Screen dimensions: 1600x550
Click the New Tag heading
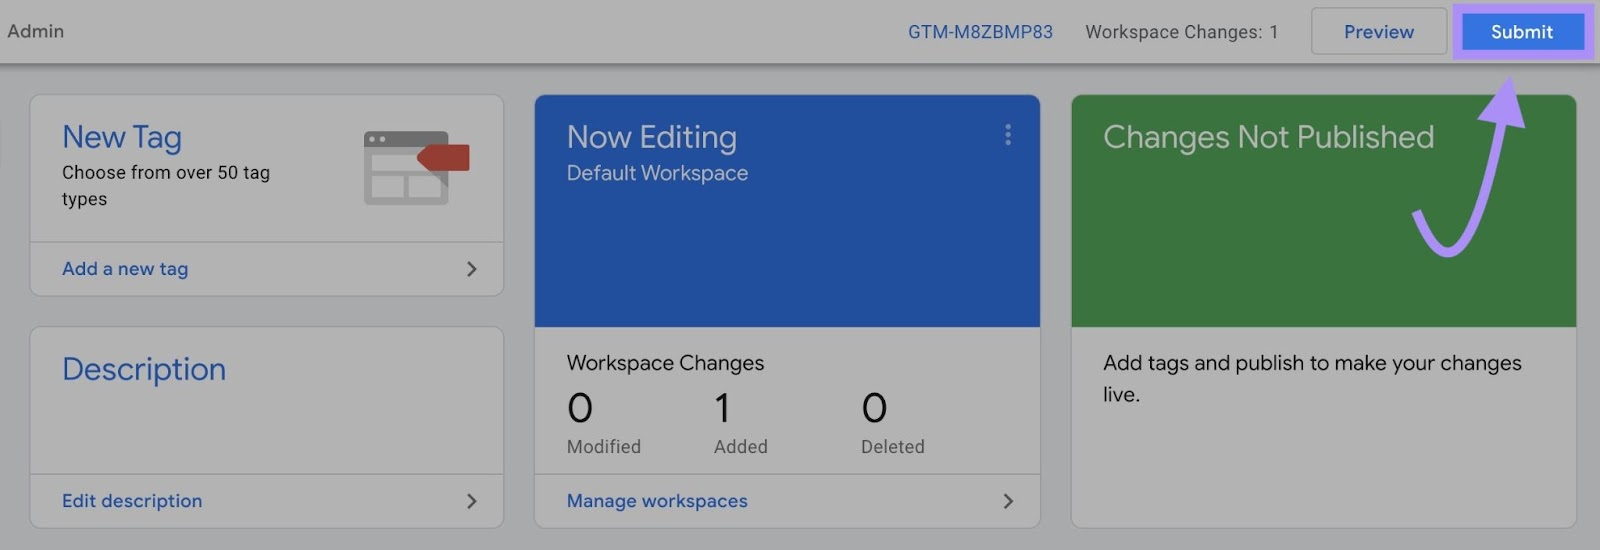coord(122,137)
